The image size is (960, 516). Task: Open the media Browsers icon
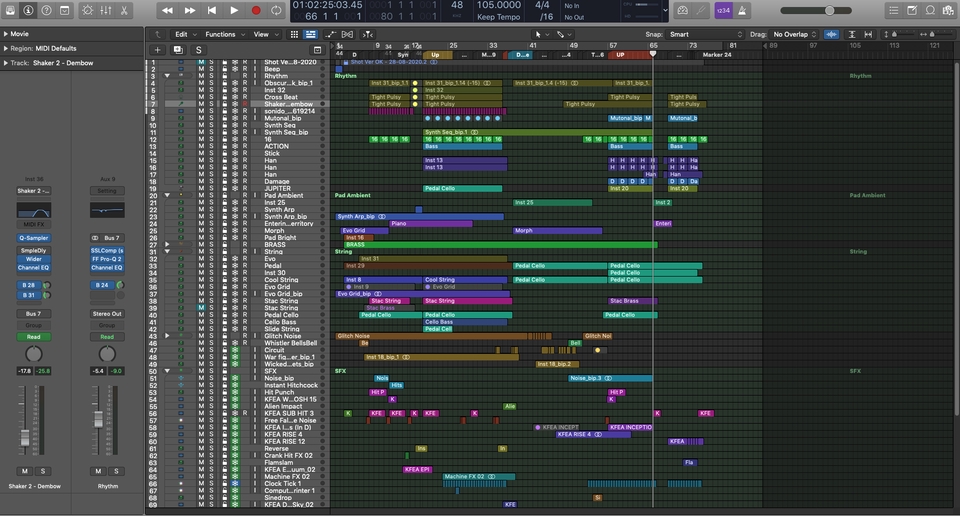coord(948,10)
